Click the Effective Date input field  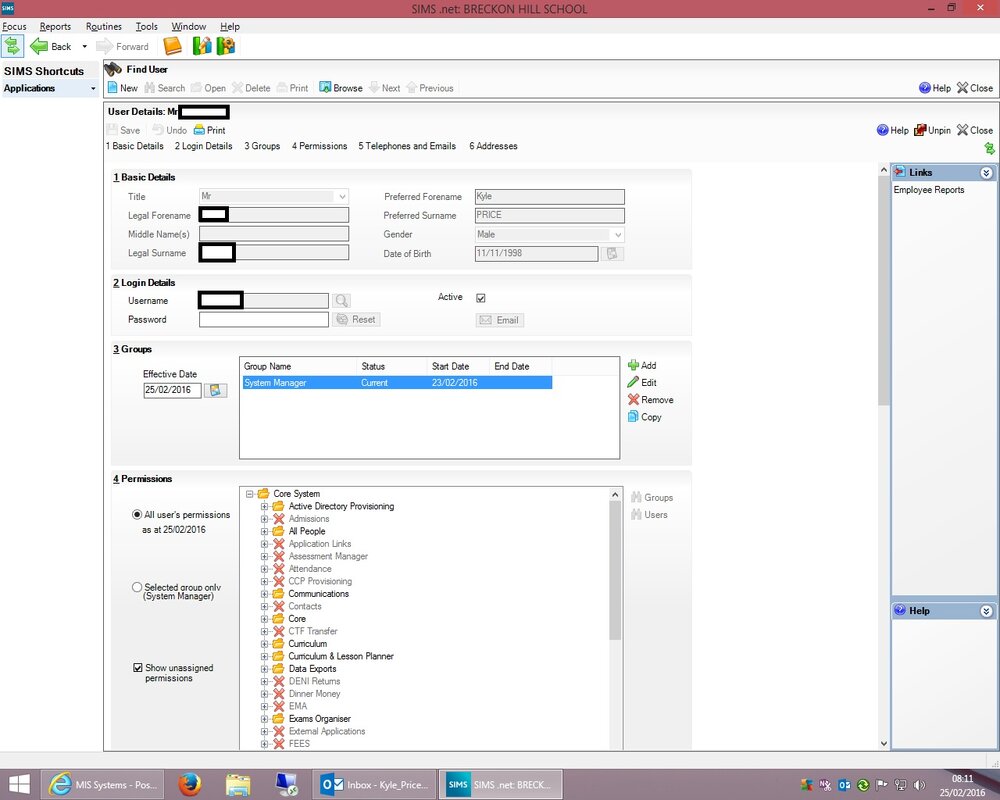point(172,390)
